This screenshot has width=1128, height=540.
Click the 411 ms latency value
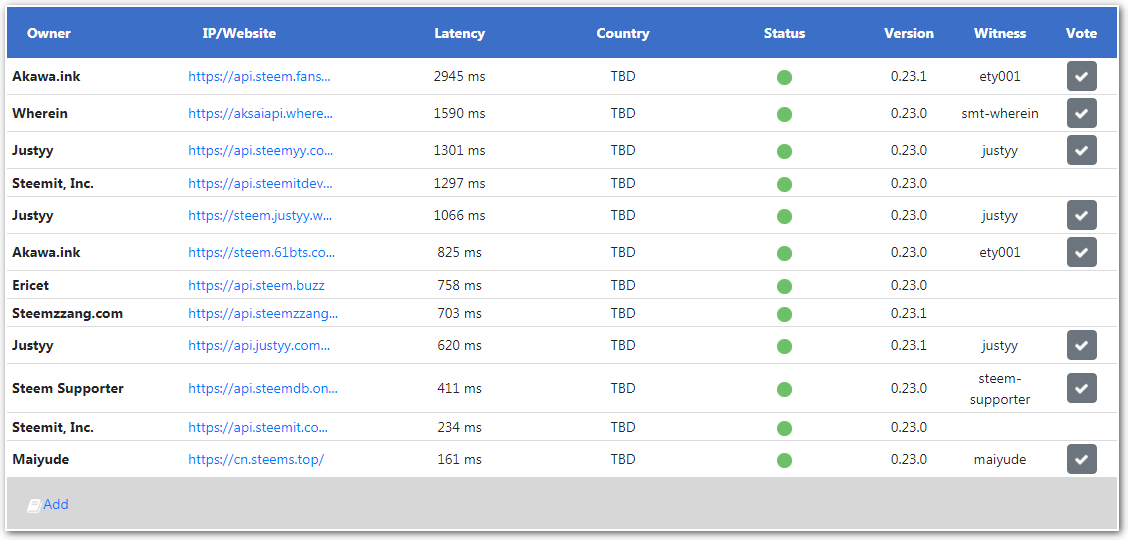460,388
